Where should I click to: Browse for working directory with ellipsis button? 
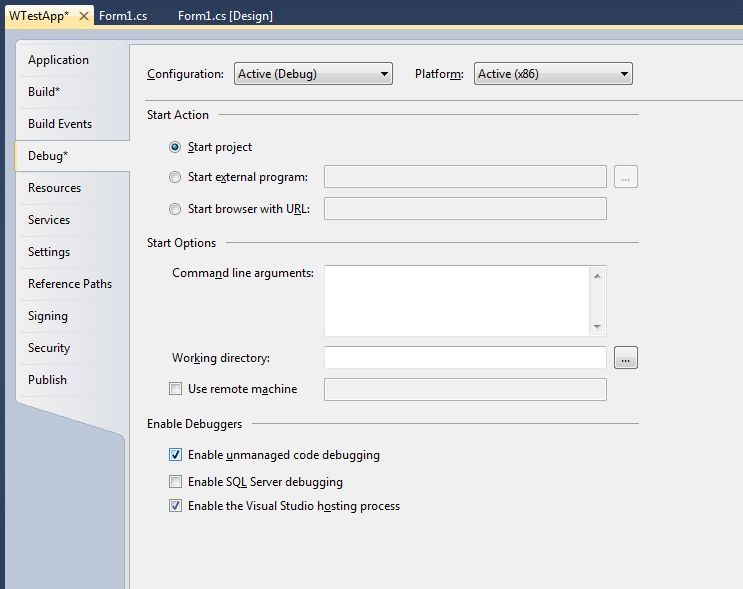pos(625,357)
